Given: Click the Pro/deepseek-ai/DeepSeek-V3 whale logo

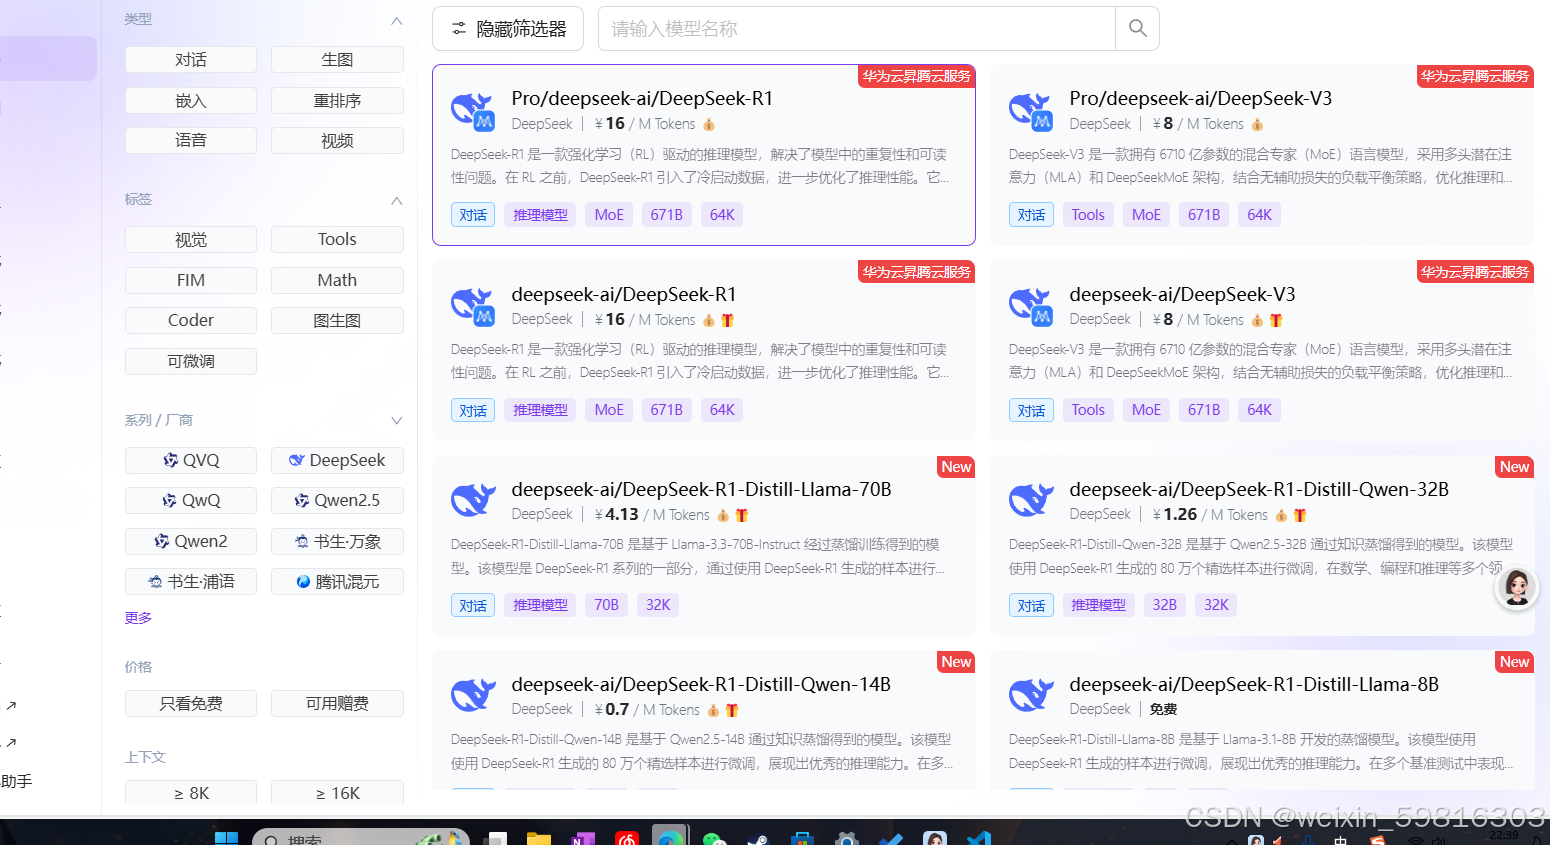Looking at the screenshot, I should 1031,111.
